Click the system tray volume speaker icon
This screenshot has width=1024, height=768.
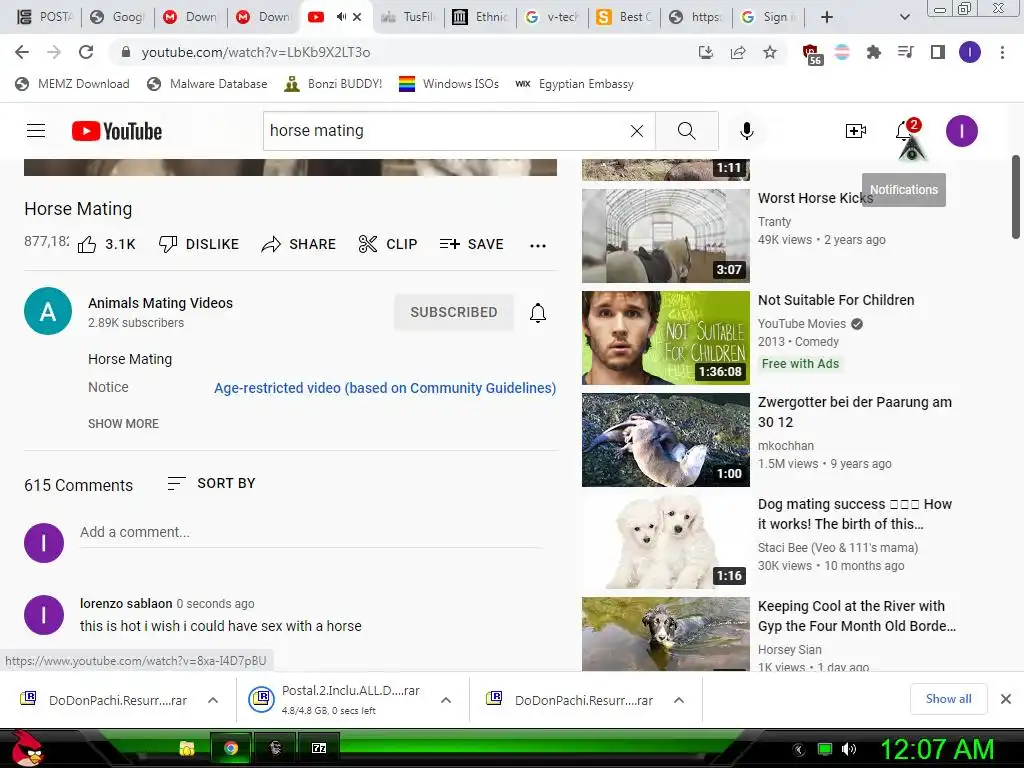pyautogui.click(x=849, y=749)
